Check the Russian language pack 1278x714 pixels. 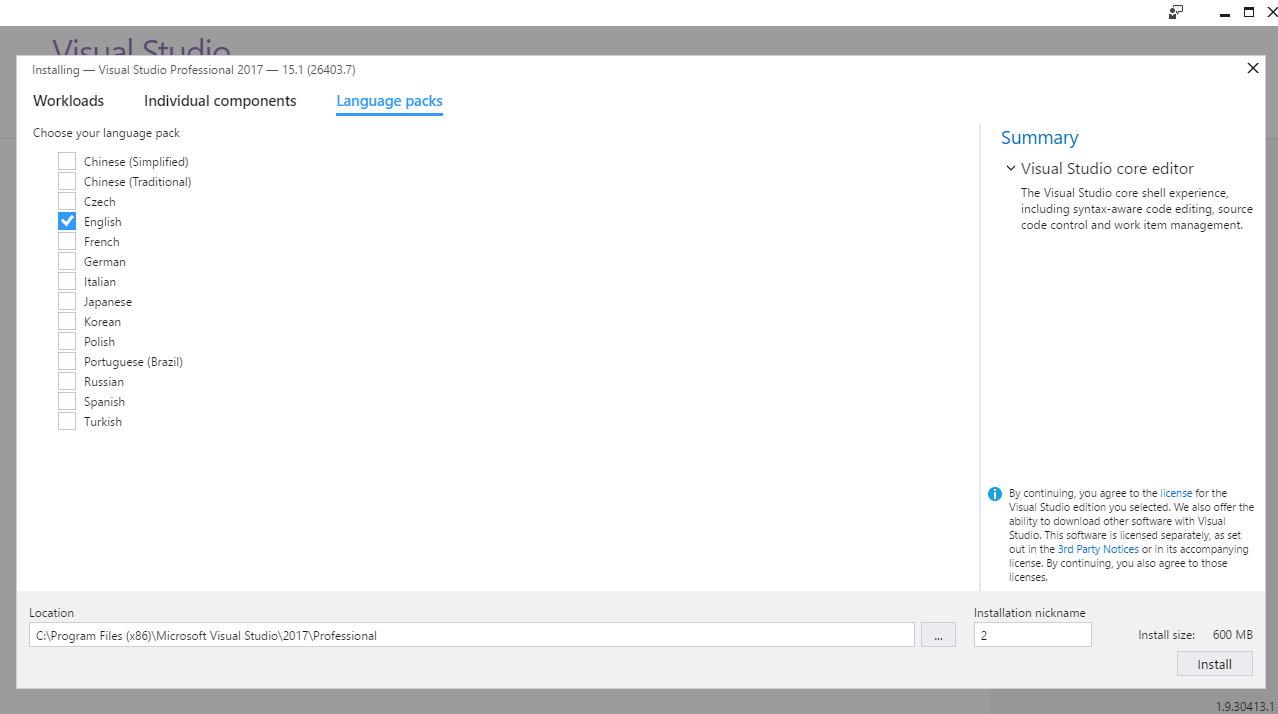tap(66, 381)
